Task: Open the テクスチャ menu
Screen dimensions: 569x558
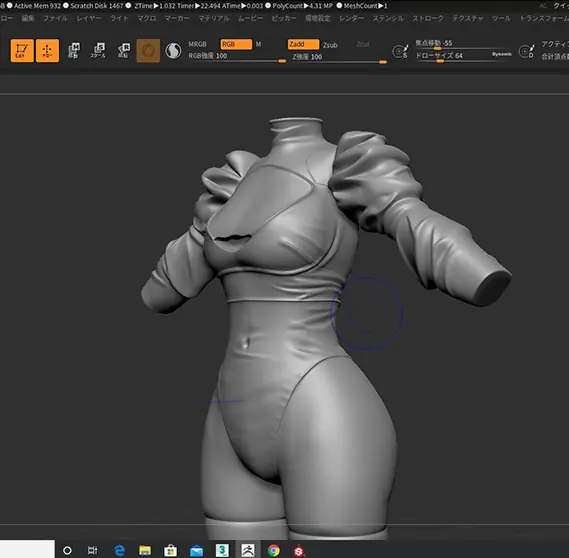Action: click(467, 18)
